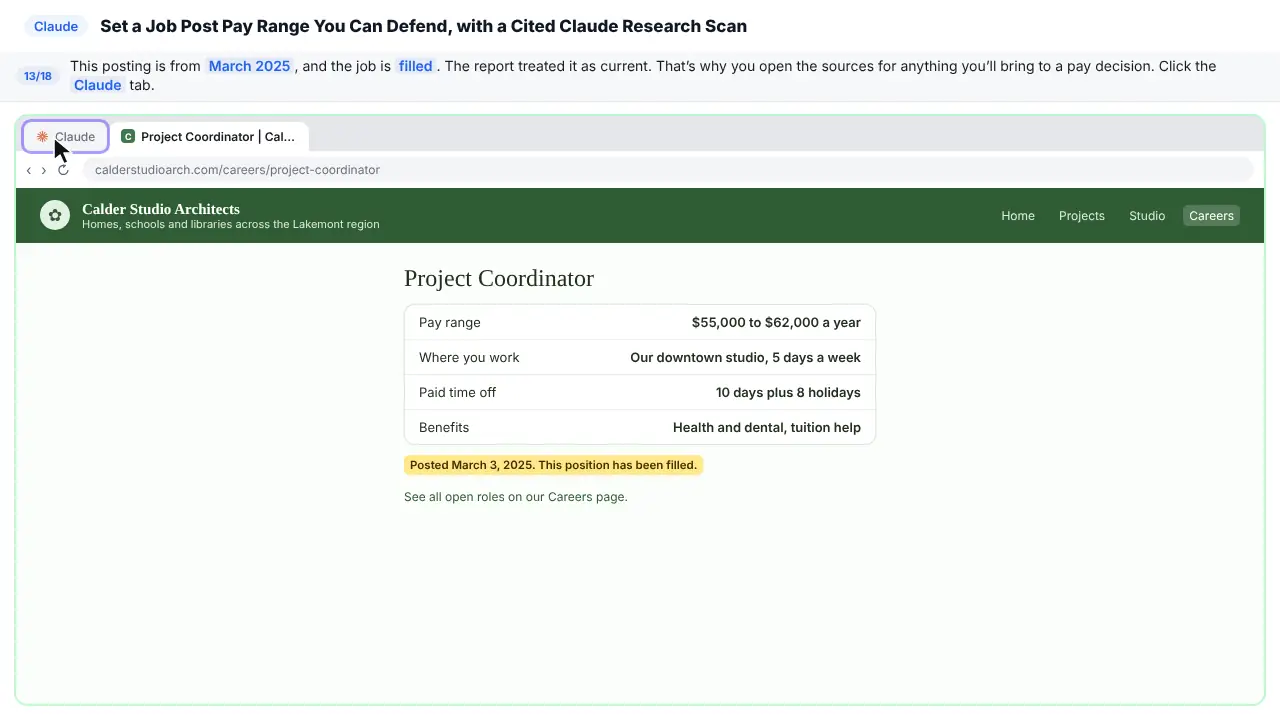Reload the page with refresh icon
Viewport: 1280px width, 720px height.
click(63, 170)
